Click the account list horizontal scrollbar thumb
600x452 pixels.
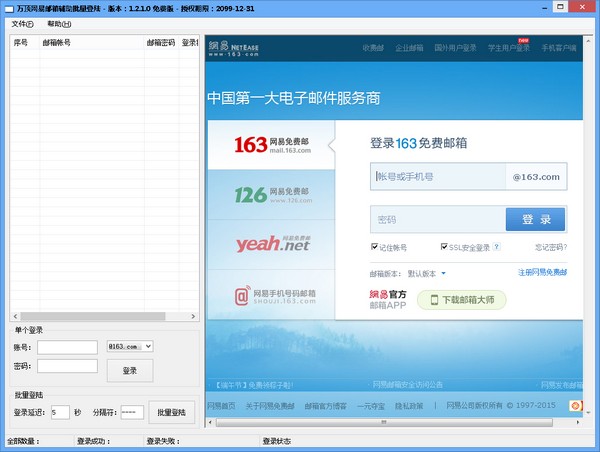click(x=93, y=317)
